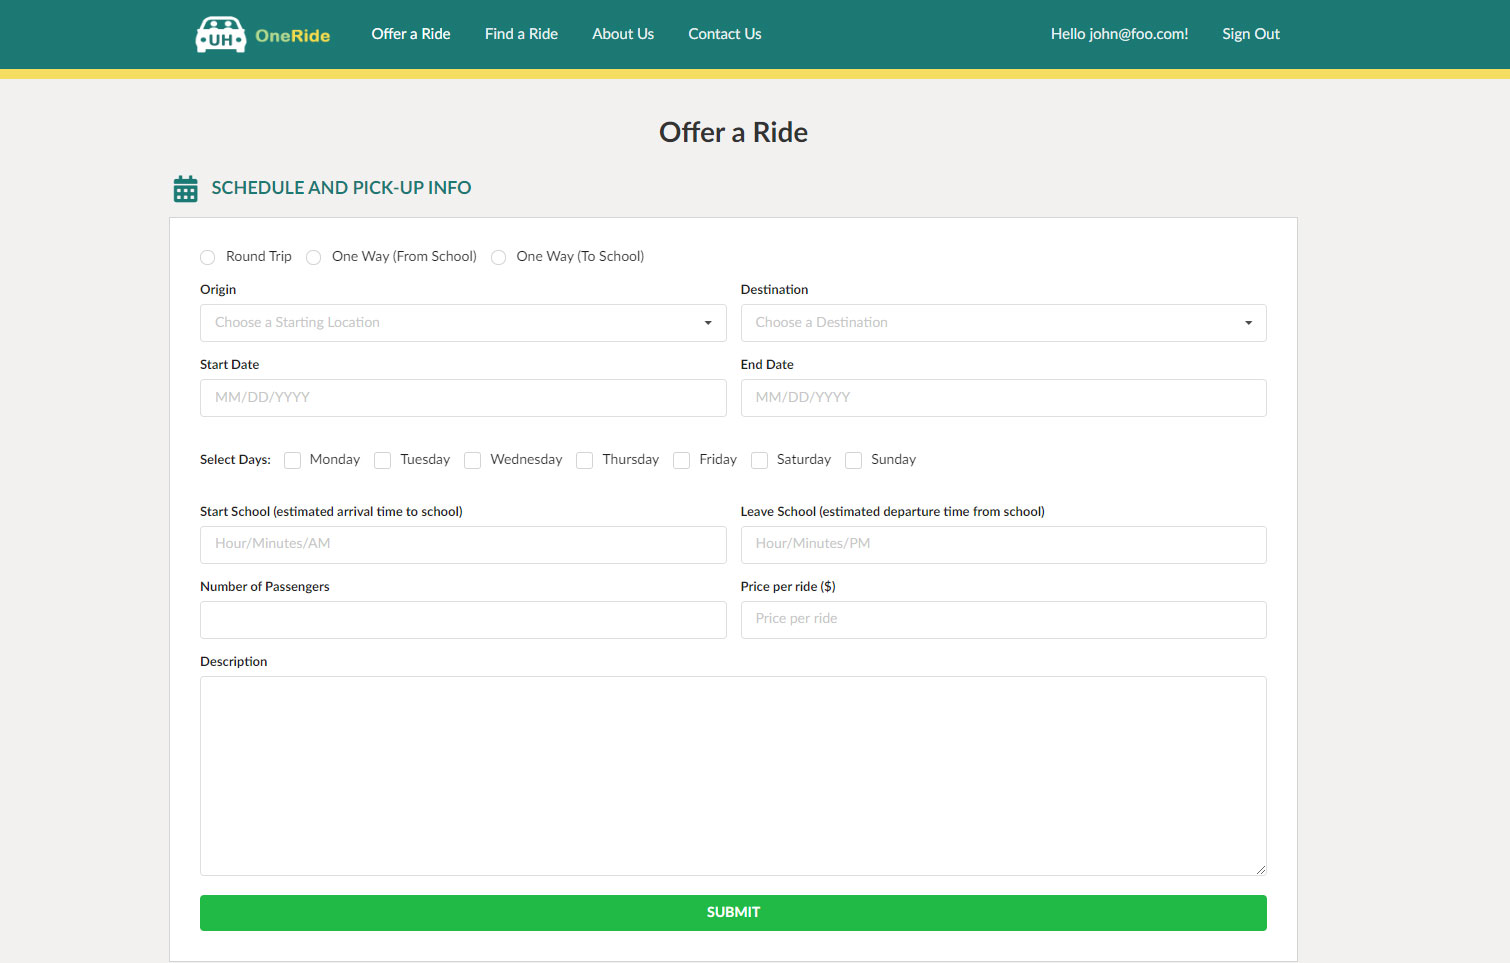The width and height of the screenshot is (1510, 963).
Task: Check the Monday checkbox
Action: 293,460
